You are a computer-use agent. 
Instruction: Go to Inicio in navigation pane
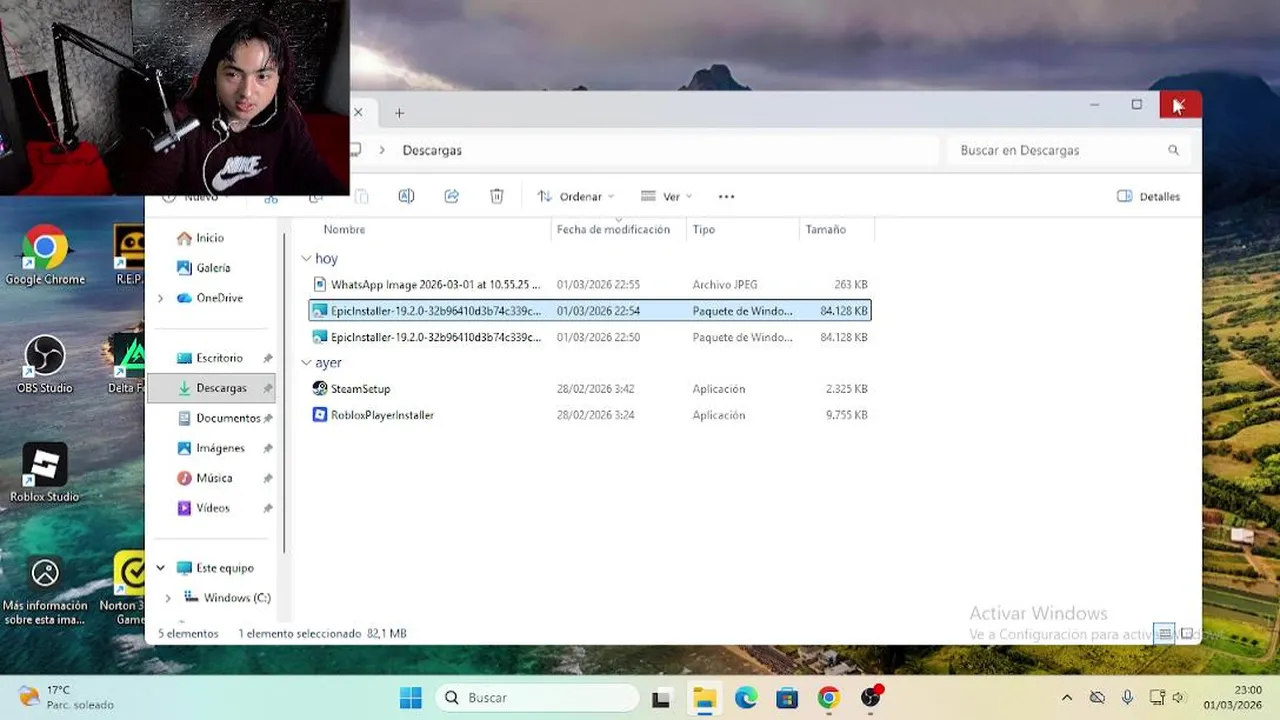(211, 238)
